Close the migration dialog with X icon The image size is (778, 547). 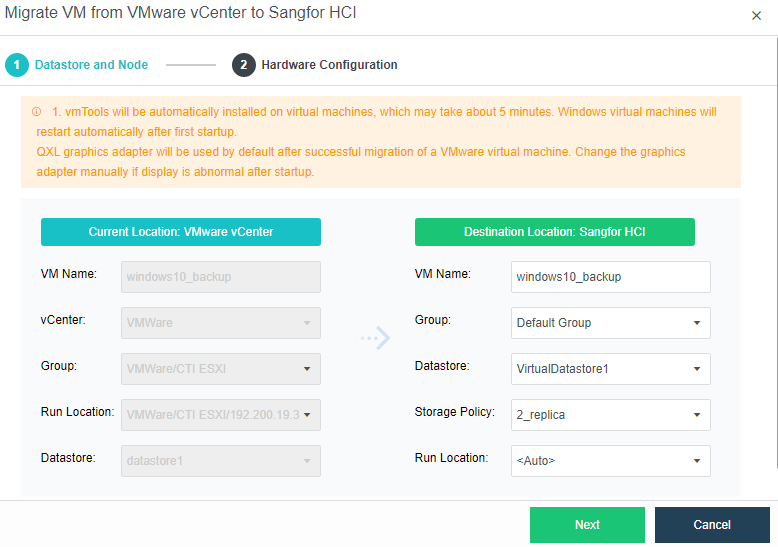[756, 16]
